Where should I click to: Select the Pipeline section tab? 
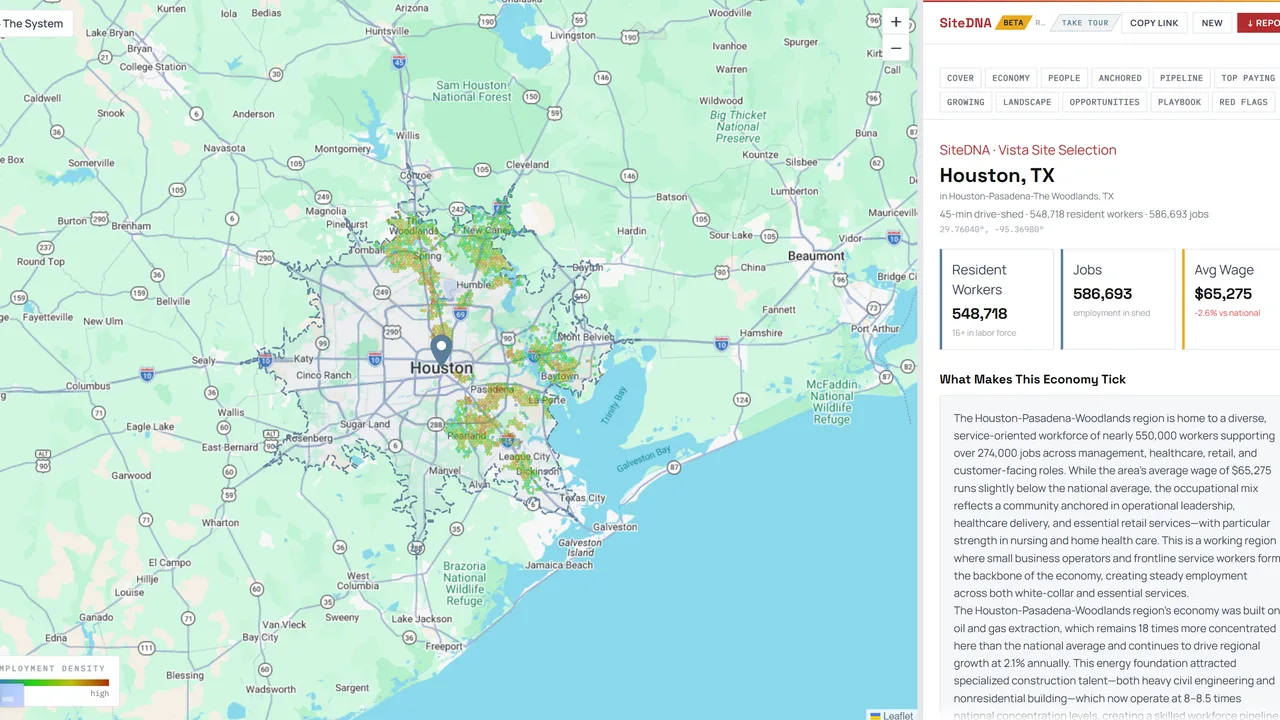[x=1181, y=78]
